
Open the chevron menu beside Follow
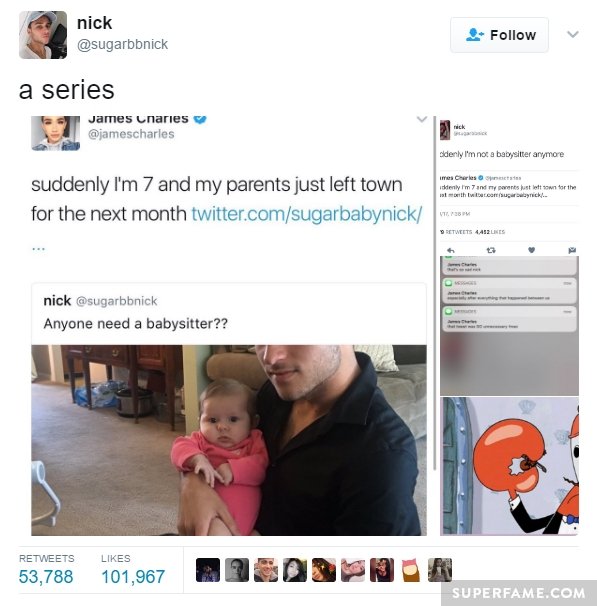tap(573, 34)
